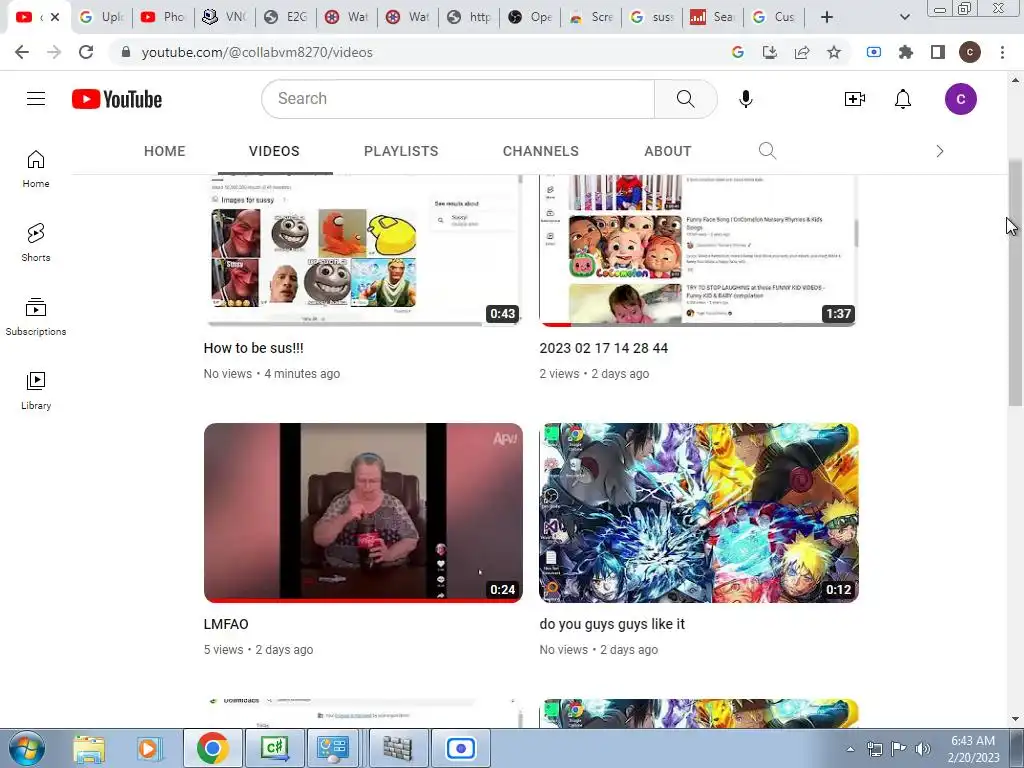Search within the channel using magnifier
The image size is (1024, 768).
coord(767,151)
